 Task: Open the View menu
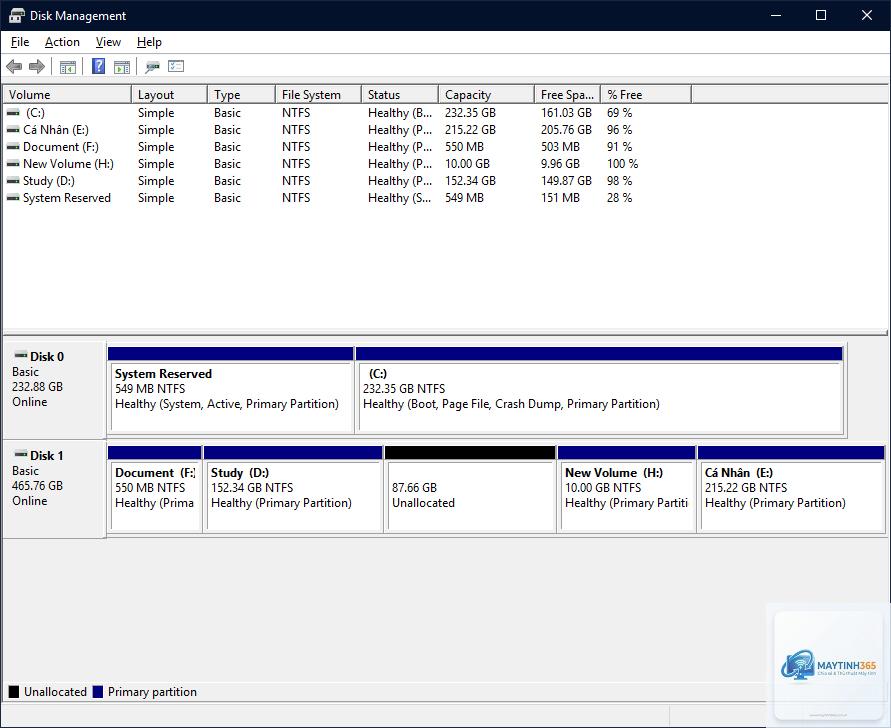click(108, 42)
